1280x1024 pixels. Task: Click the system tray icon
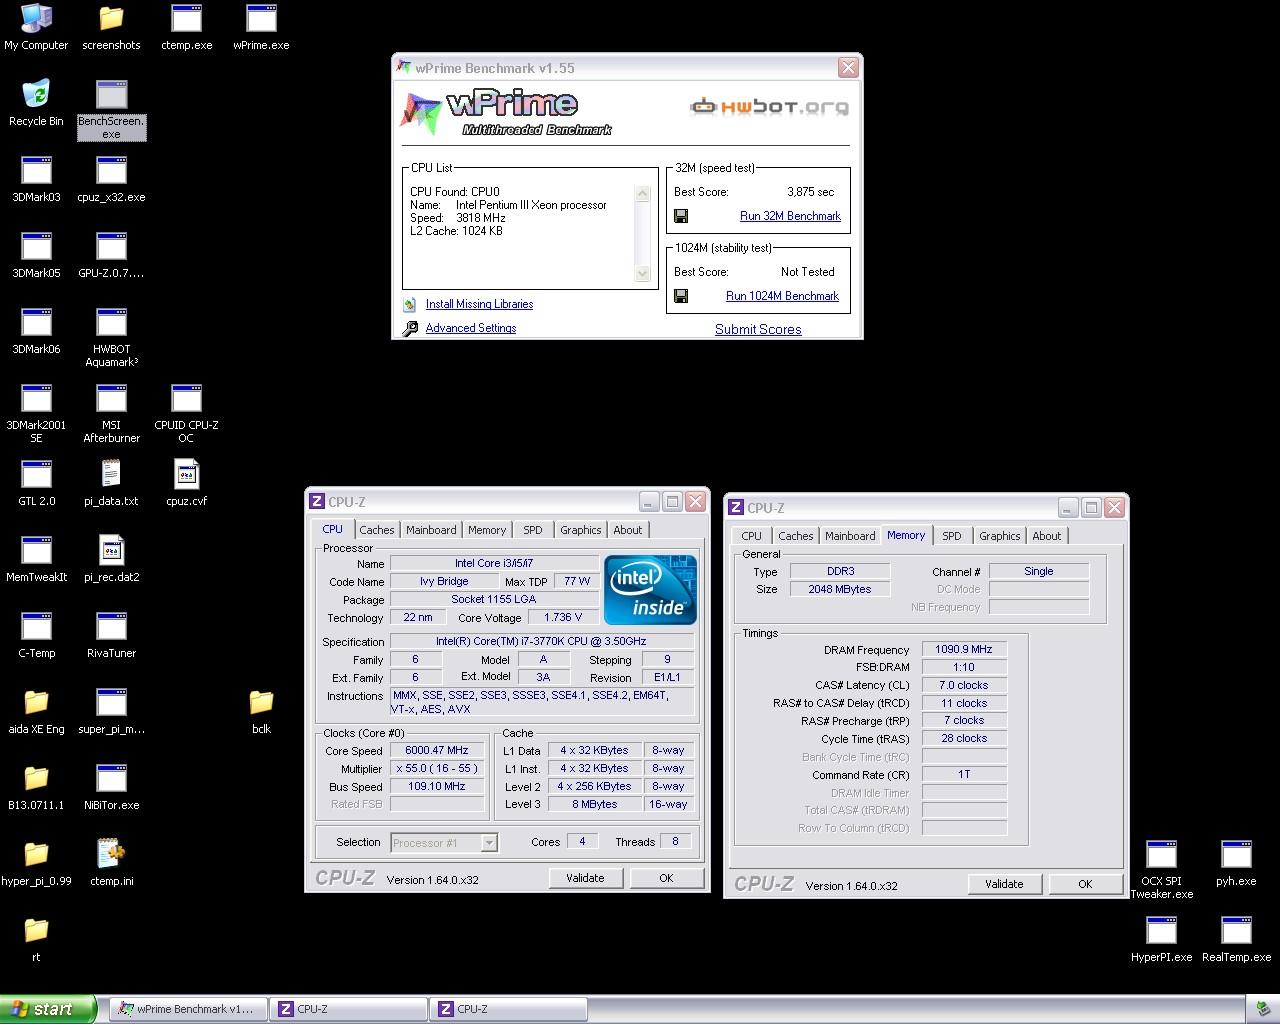click(1264, 1010)
